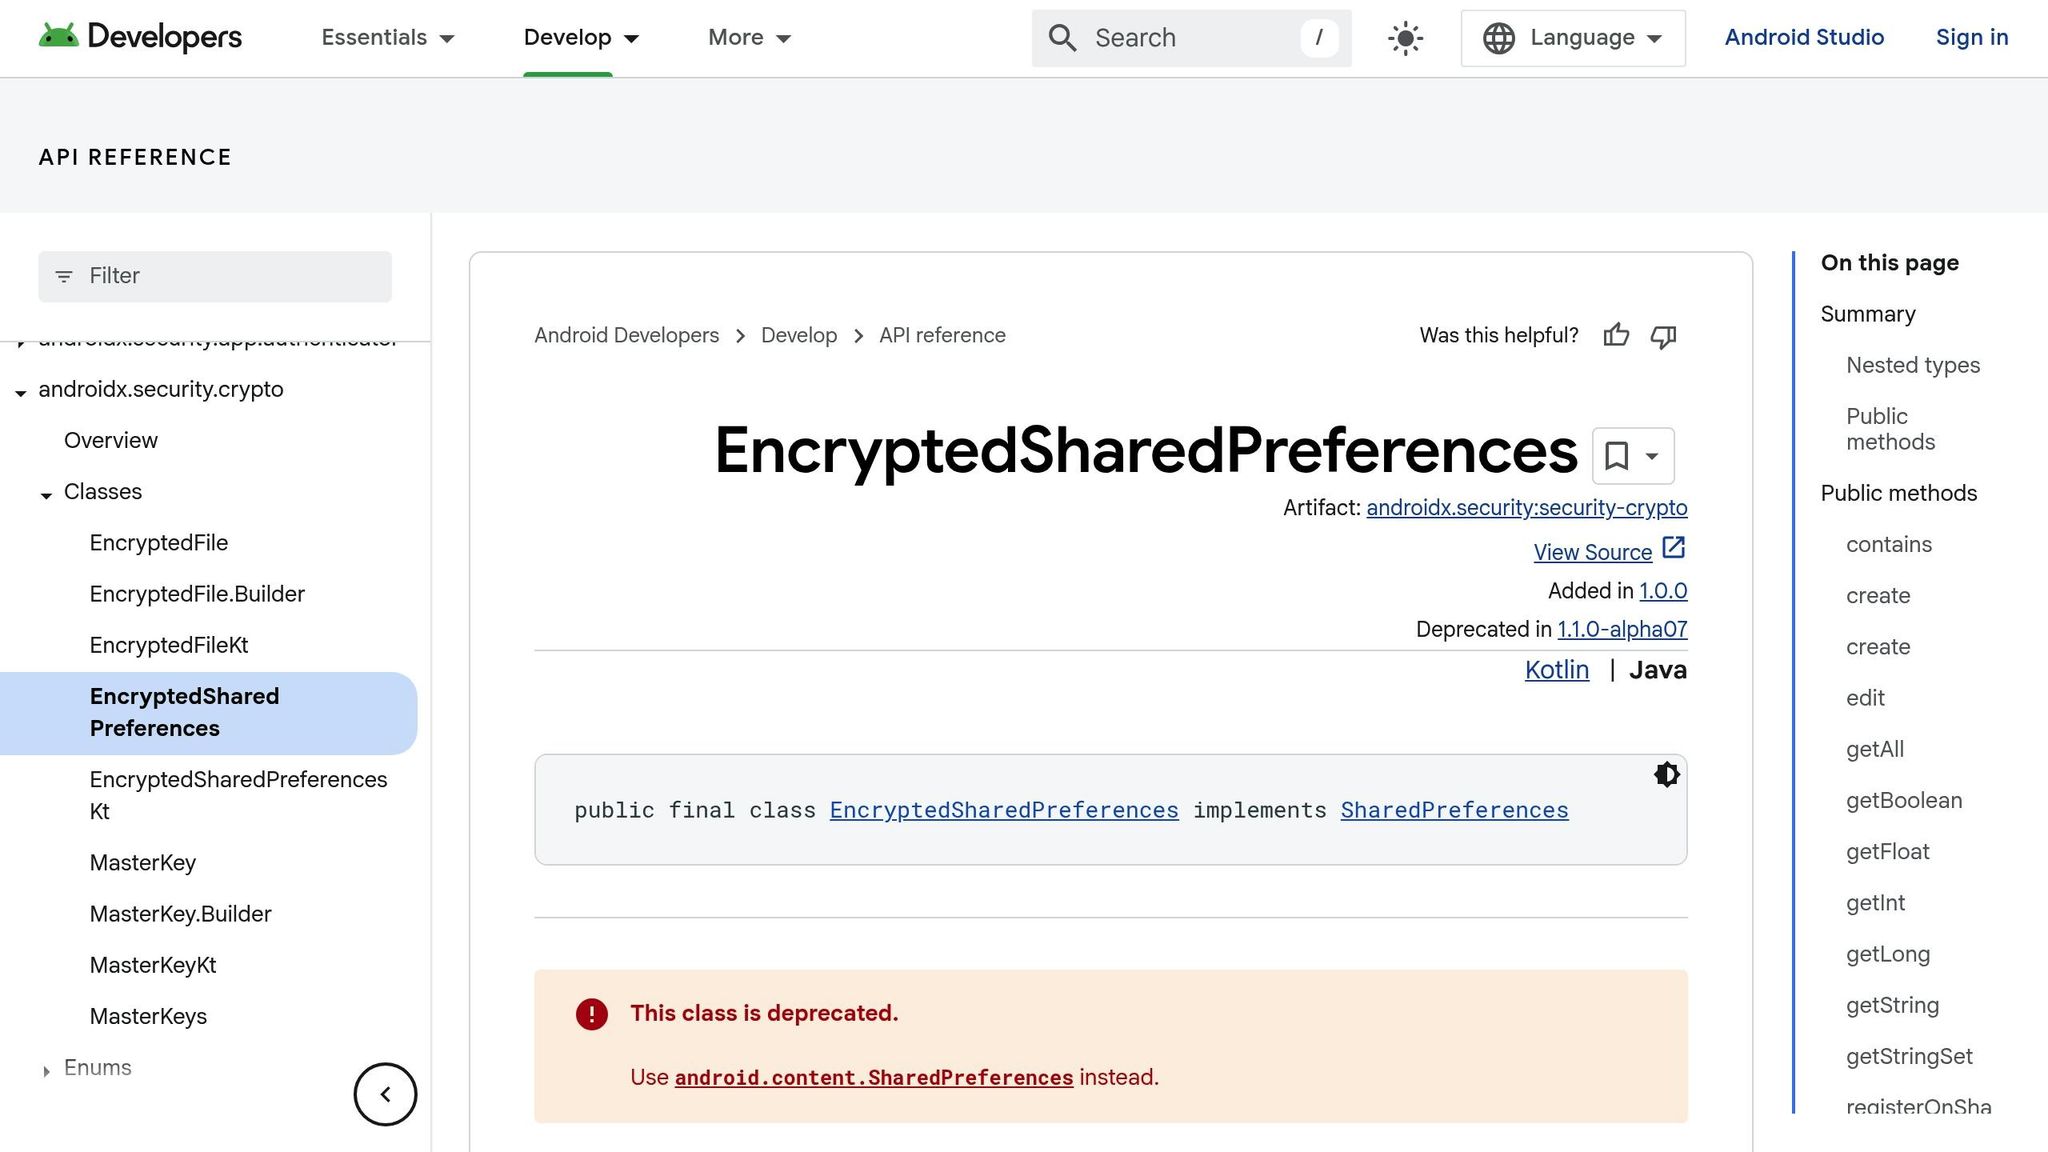Expand the Enums tree section
The width and height of the screenshot is (2048, 1152).
pyautogui.click(x=46, y=1071)
